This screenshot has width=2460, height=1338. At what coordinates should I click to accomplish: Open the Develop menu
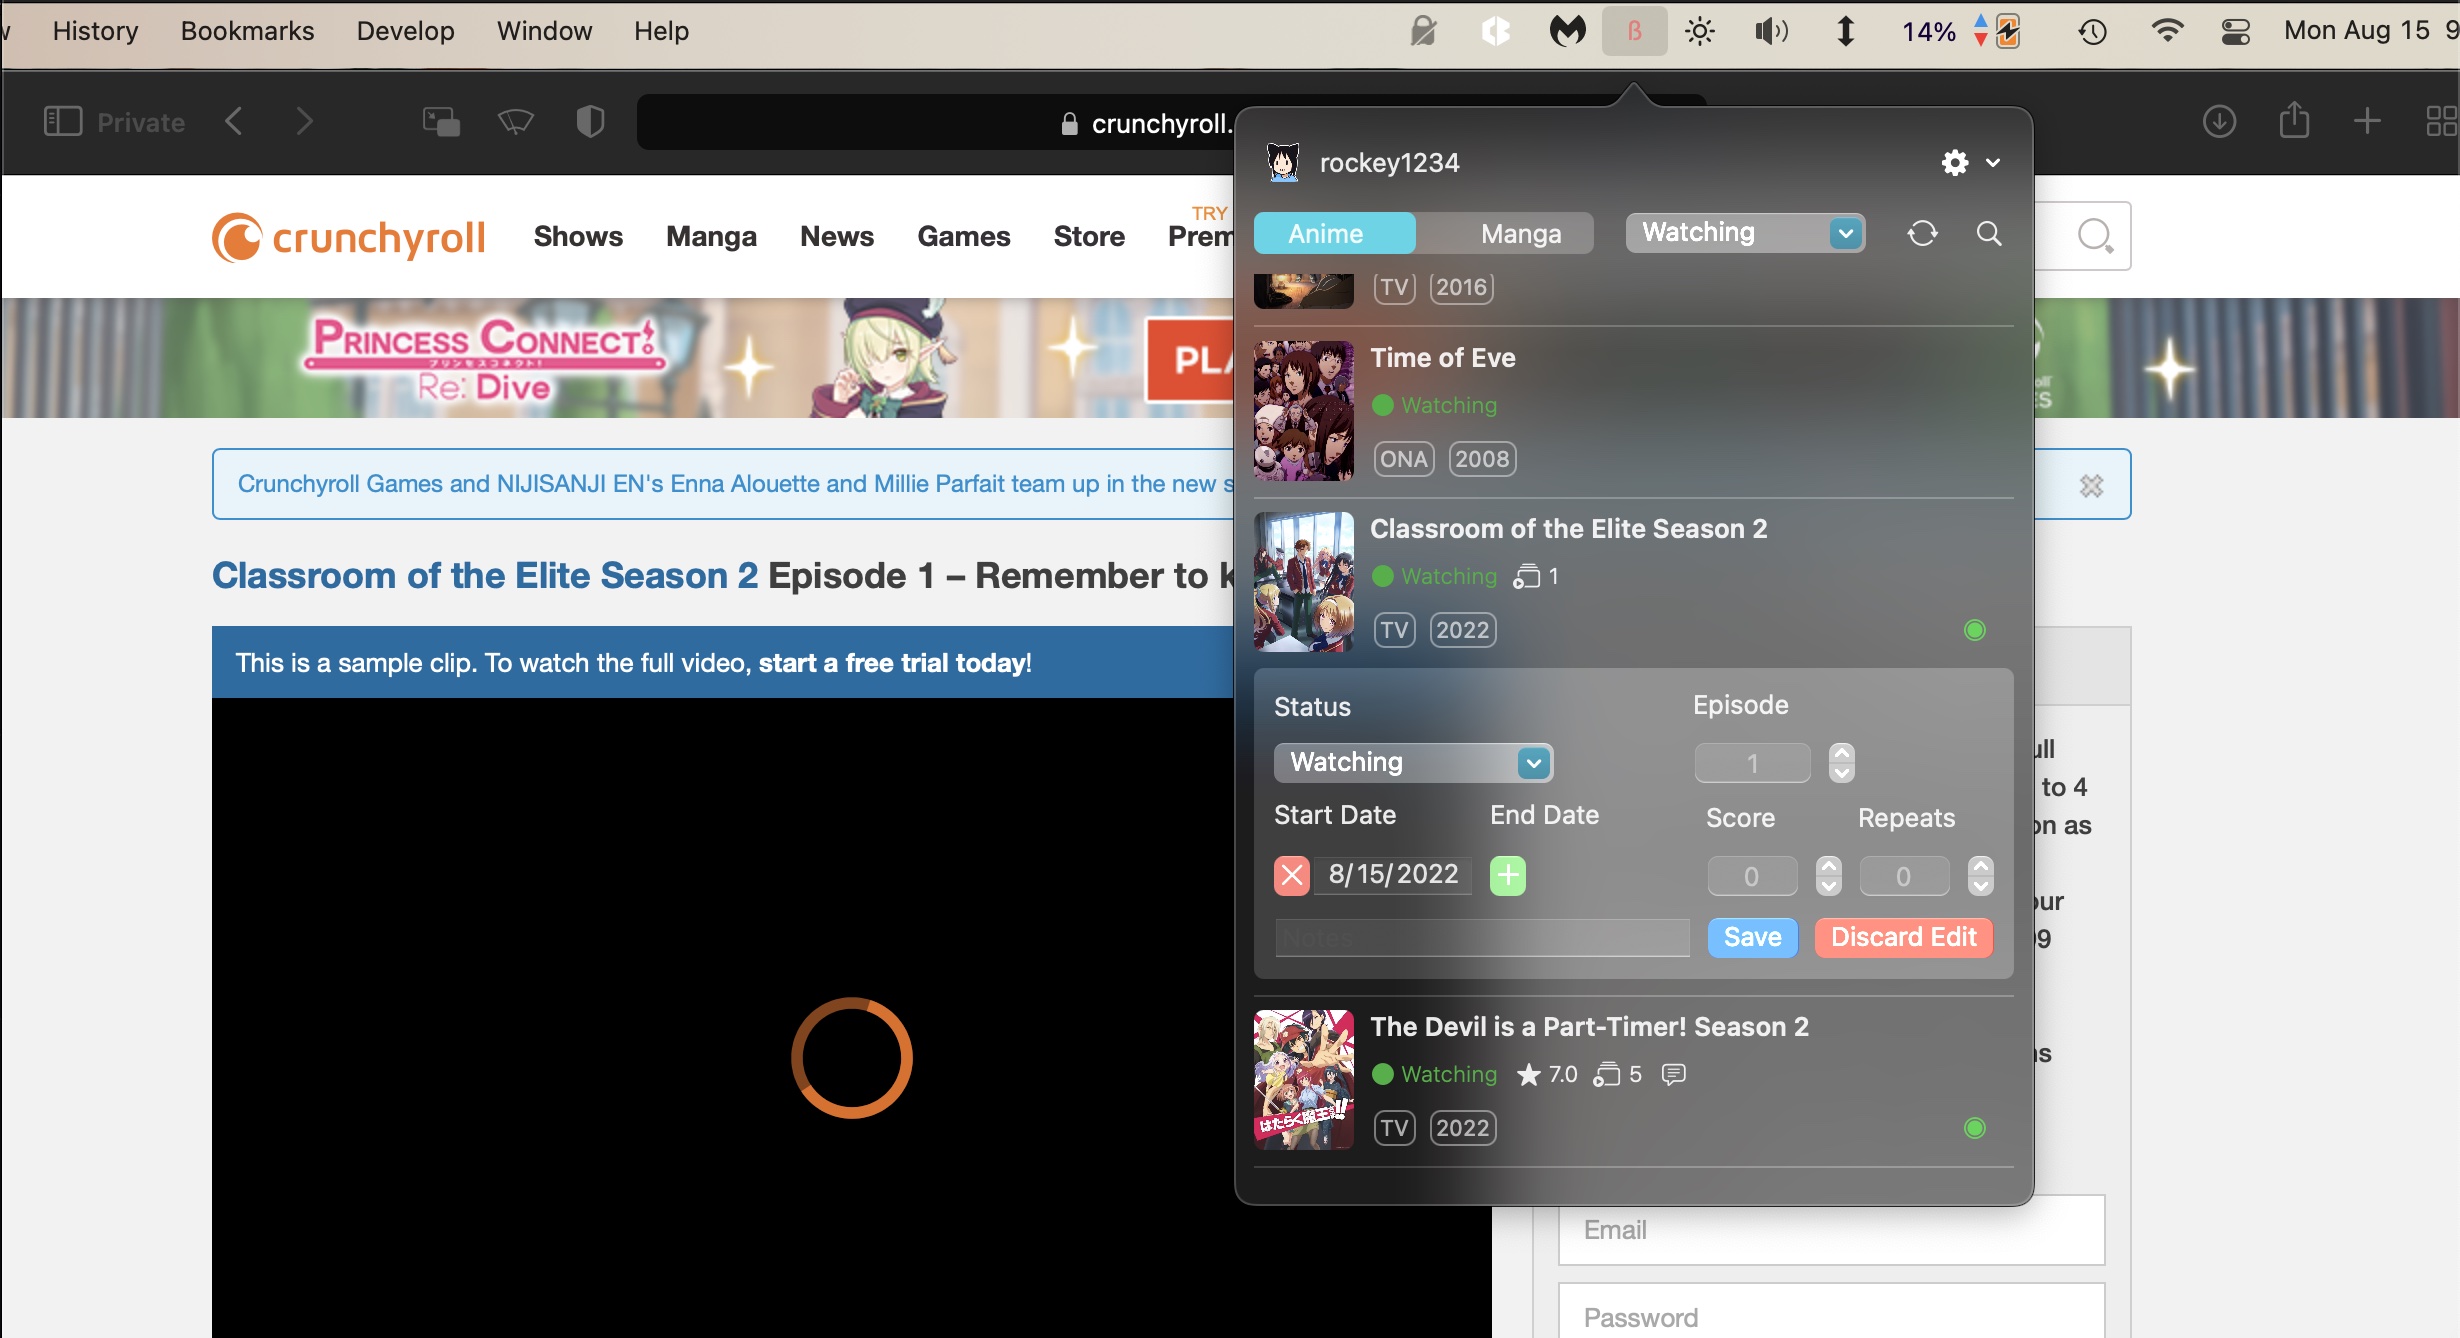point(404,30)
